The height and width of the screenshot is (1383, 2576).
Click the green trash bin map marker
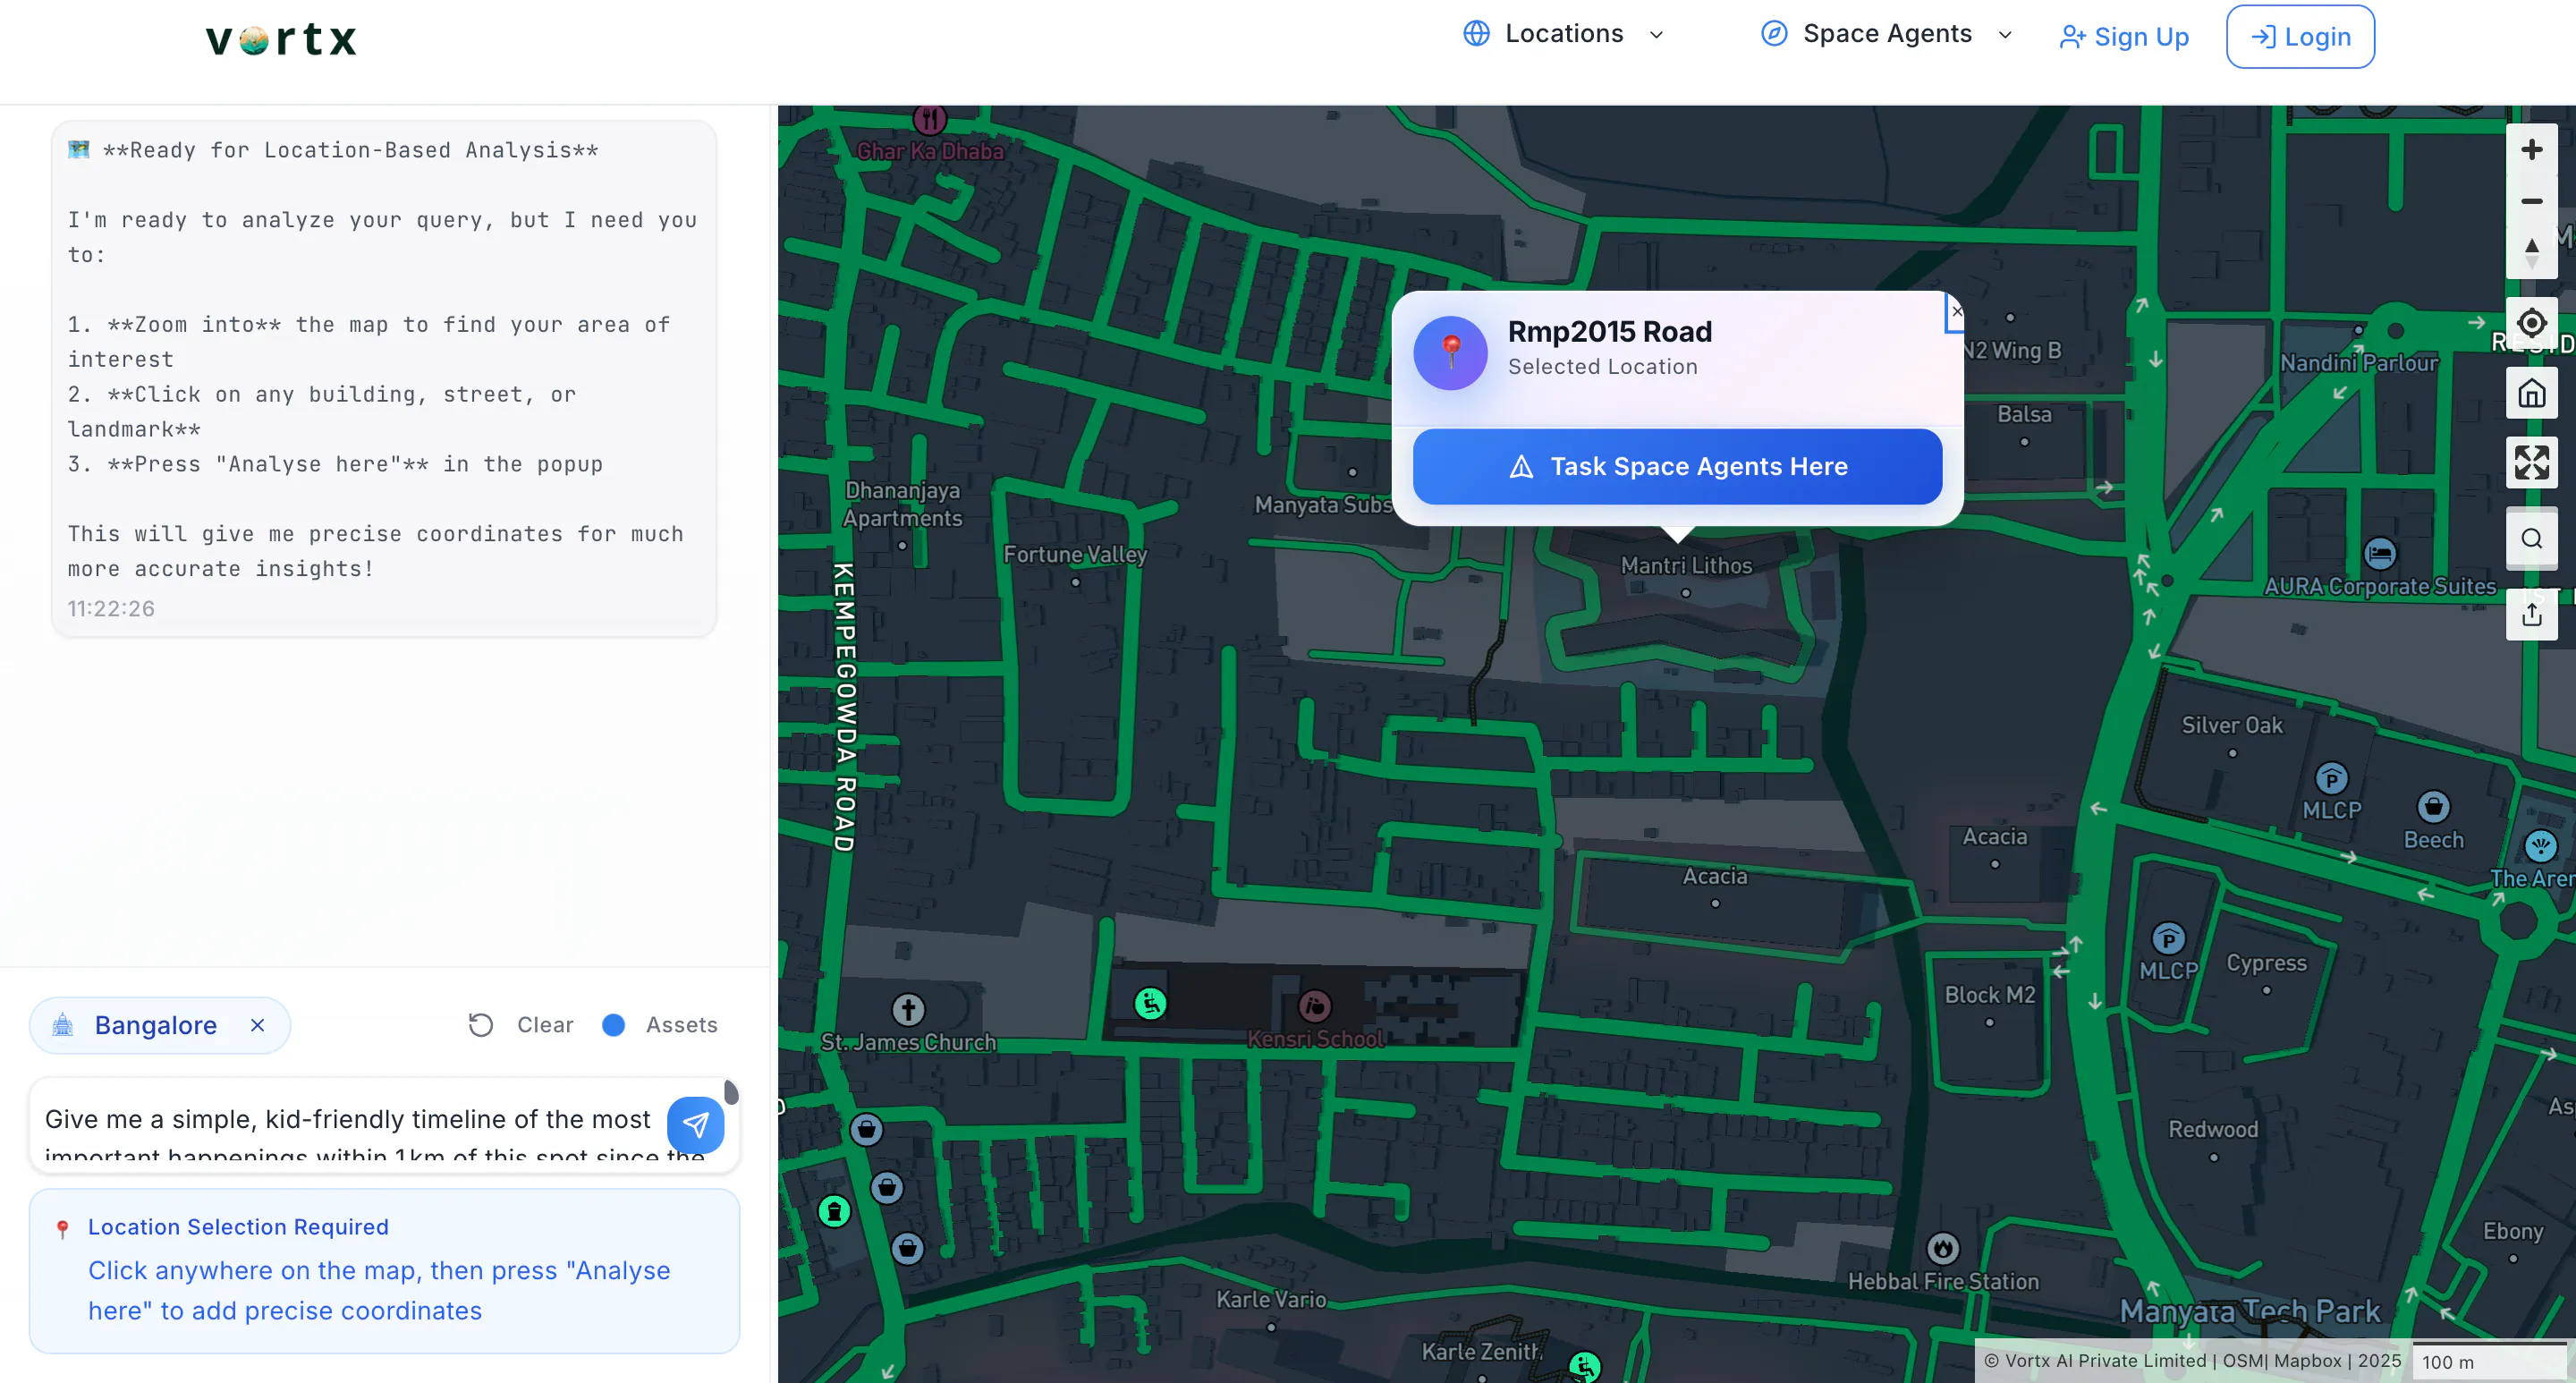pyautogui.click(x=834, y=1211)
